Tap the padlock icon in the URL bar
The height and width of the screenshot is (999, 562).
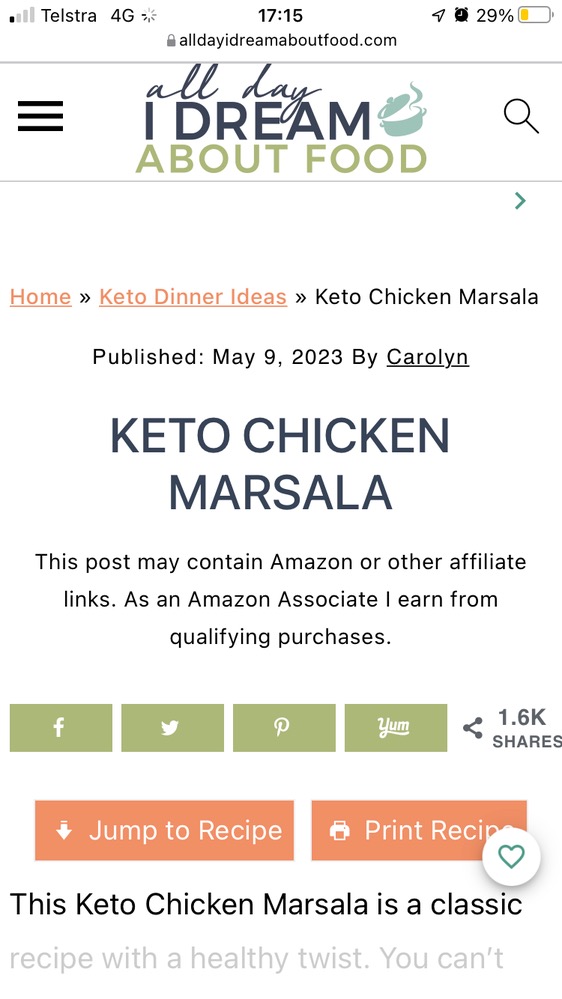coord(171,41)
